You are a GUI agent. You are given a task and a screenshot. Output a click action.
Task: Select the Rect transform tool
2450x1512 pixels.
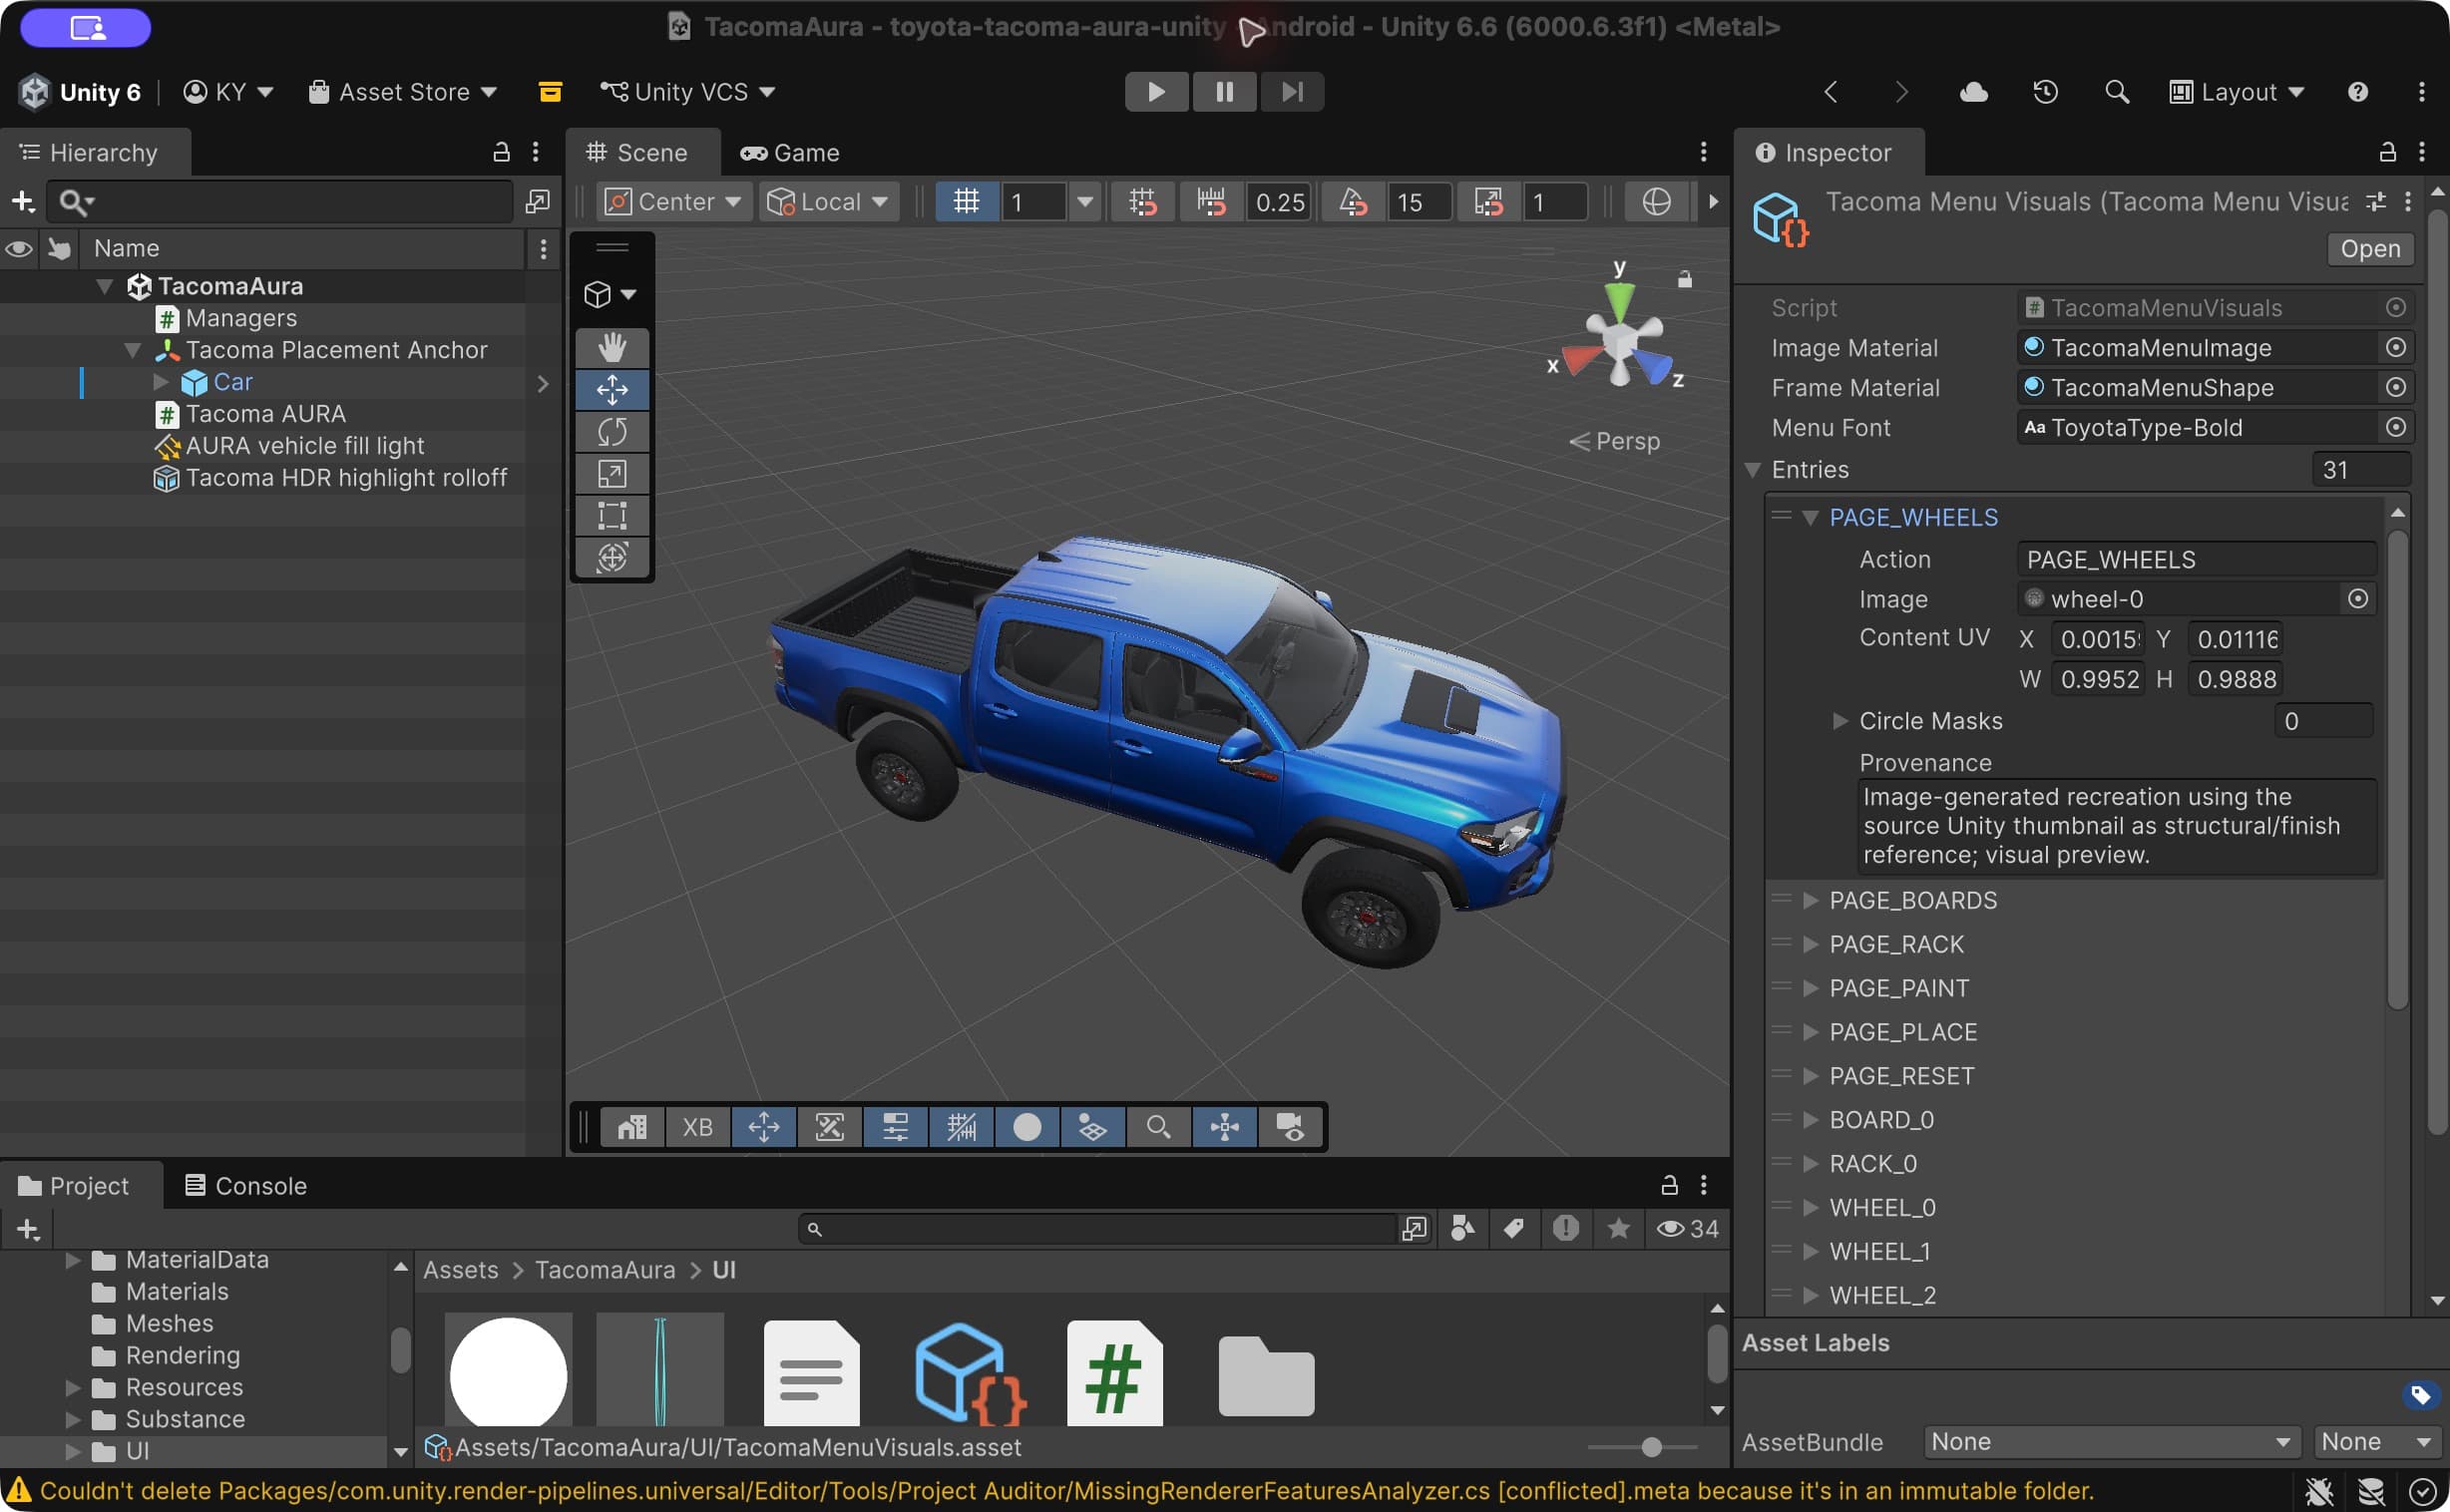pos(612,516)
